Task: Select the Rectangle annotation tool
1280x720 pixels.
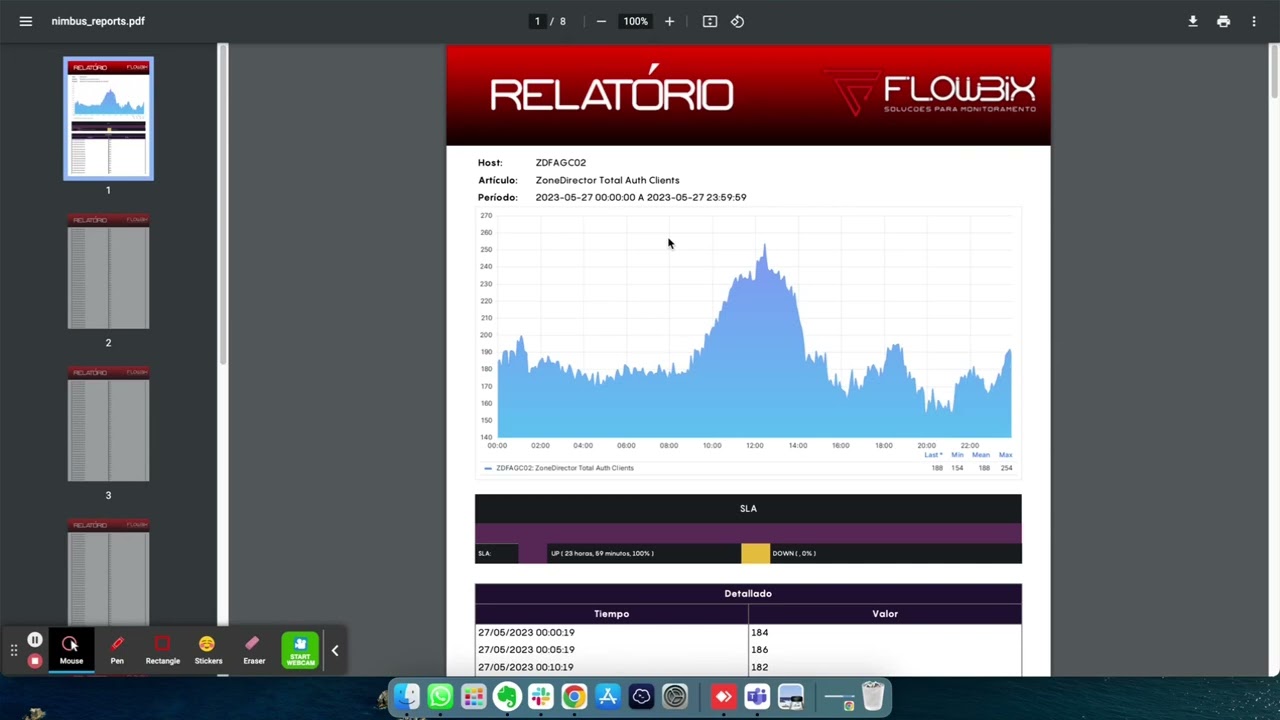Action: click(163, 650)
